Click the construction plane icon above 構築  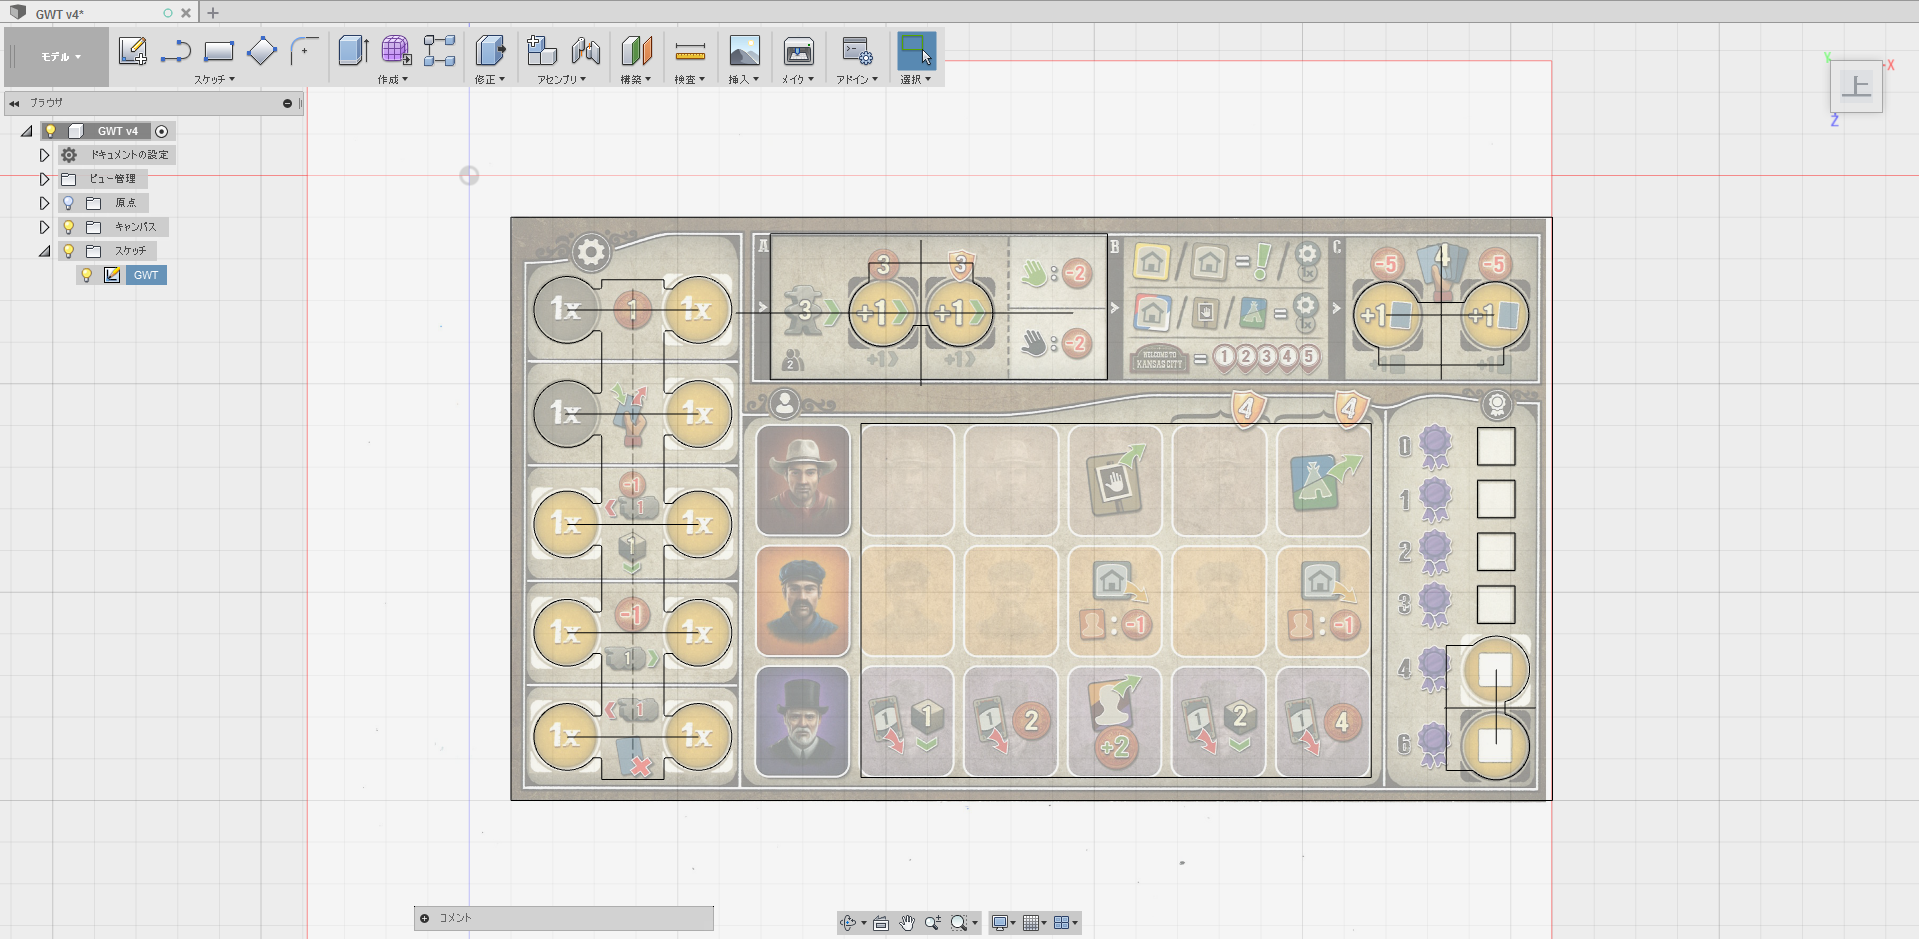(x=636, y=51)
